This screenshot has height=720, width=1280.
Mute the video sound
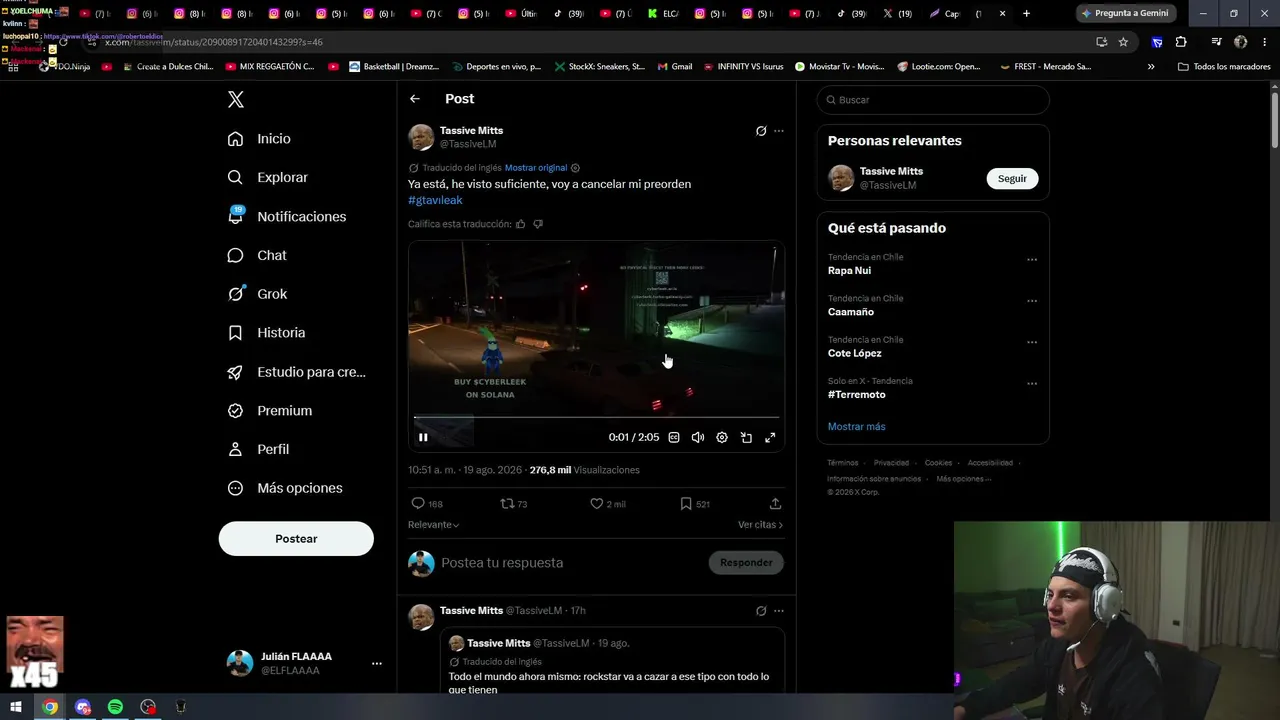pos(698,437)
